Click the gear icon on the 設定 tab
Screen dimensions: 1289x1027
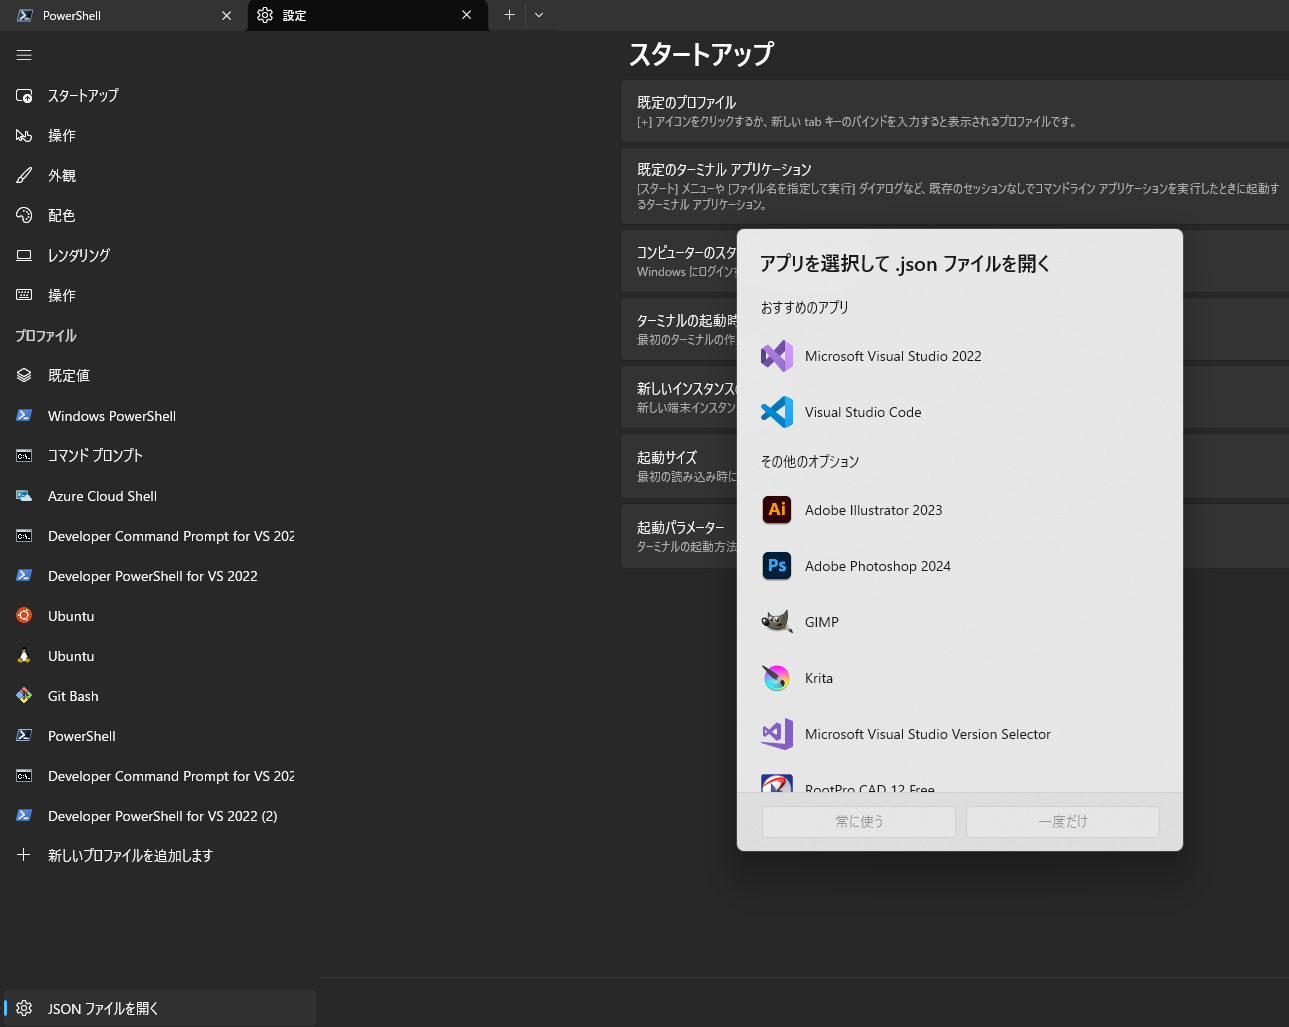point(265,15)
